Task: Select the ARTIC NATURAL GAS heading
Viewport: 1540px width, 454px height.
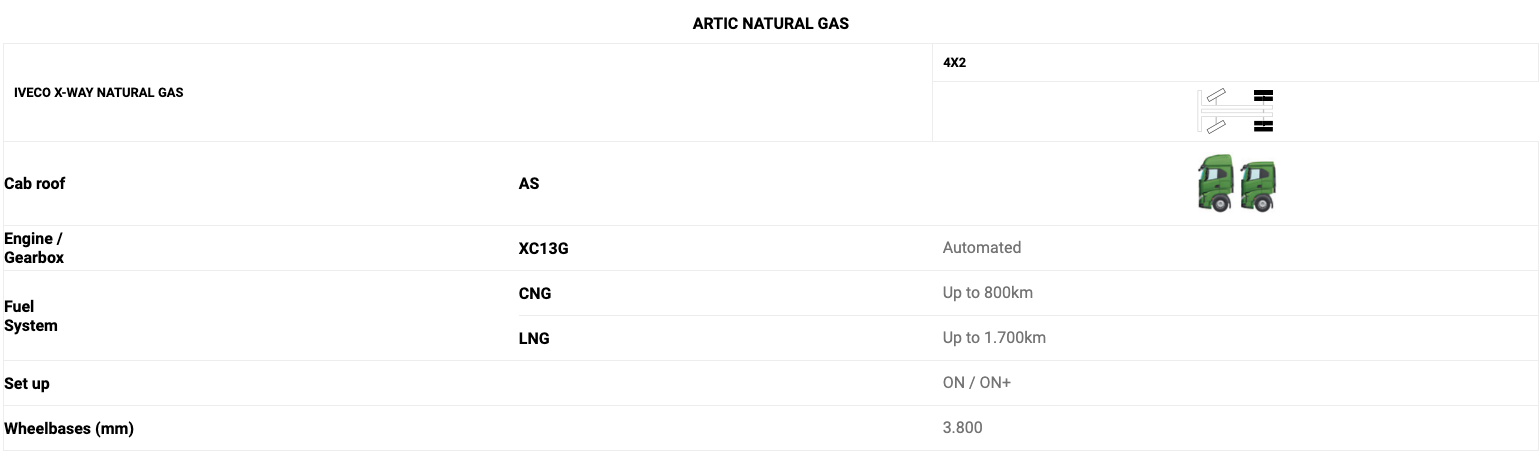Action: point(770,23)
